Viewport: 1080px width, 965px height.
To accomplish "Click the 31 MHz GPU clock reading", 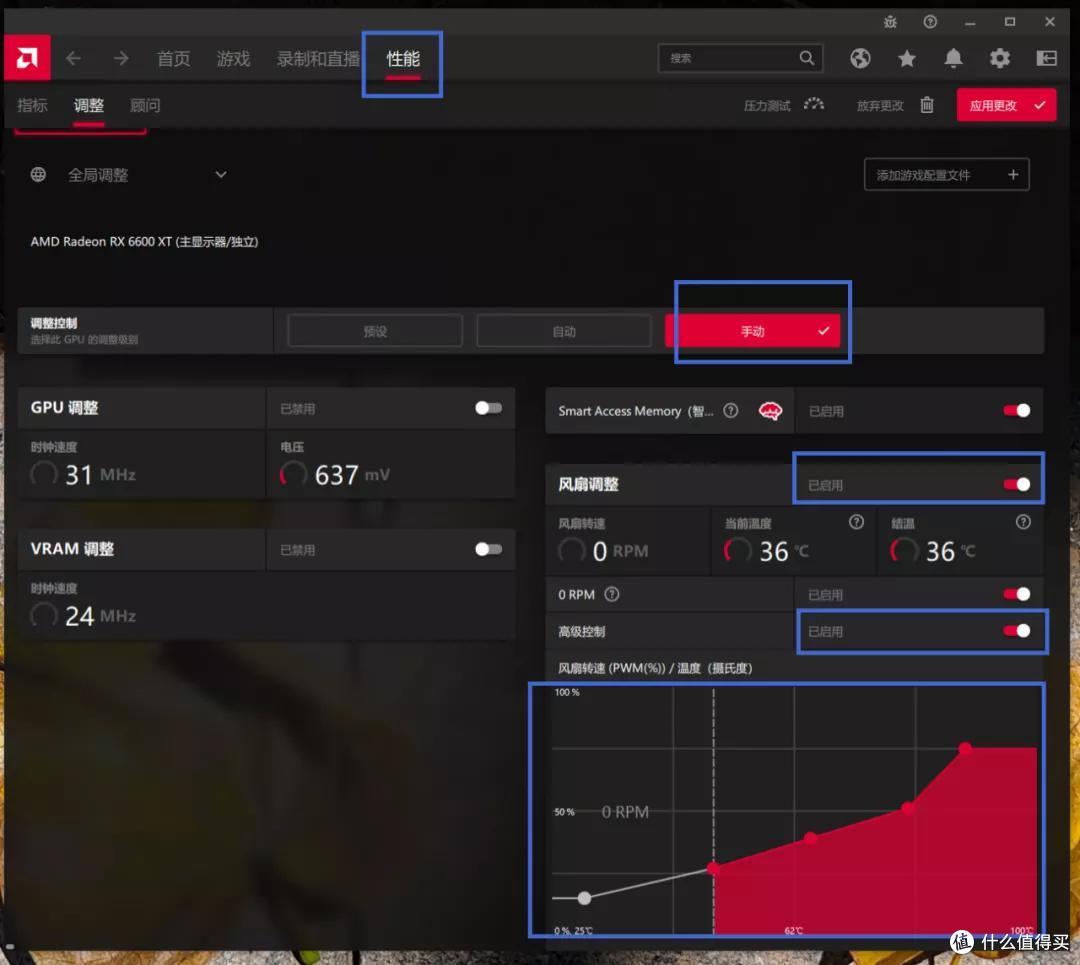I will click(100, 475).
